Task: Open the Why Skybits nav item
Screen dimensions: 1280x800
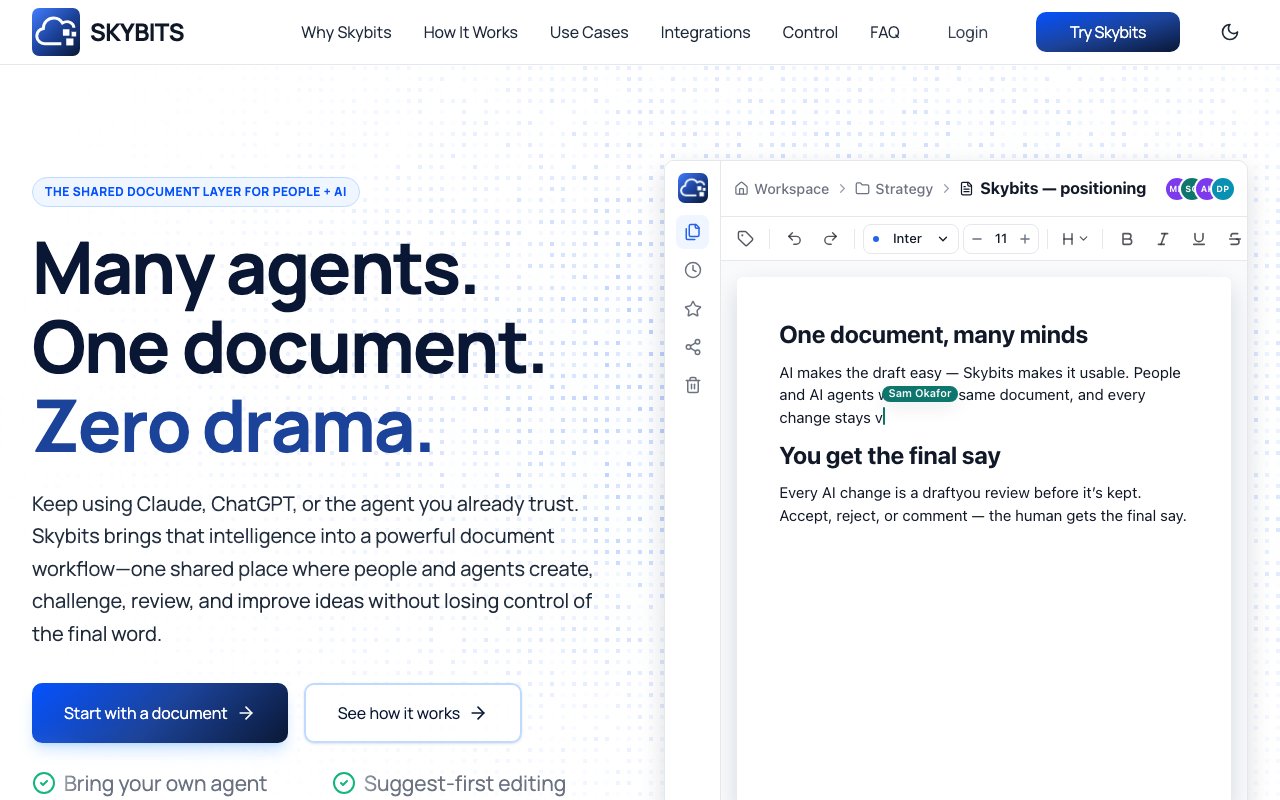Action: 346,32
